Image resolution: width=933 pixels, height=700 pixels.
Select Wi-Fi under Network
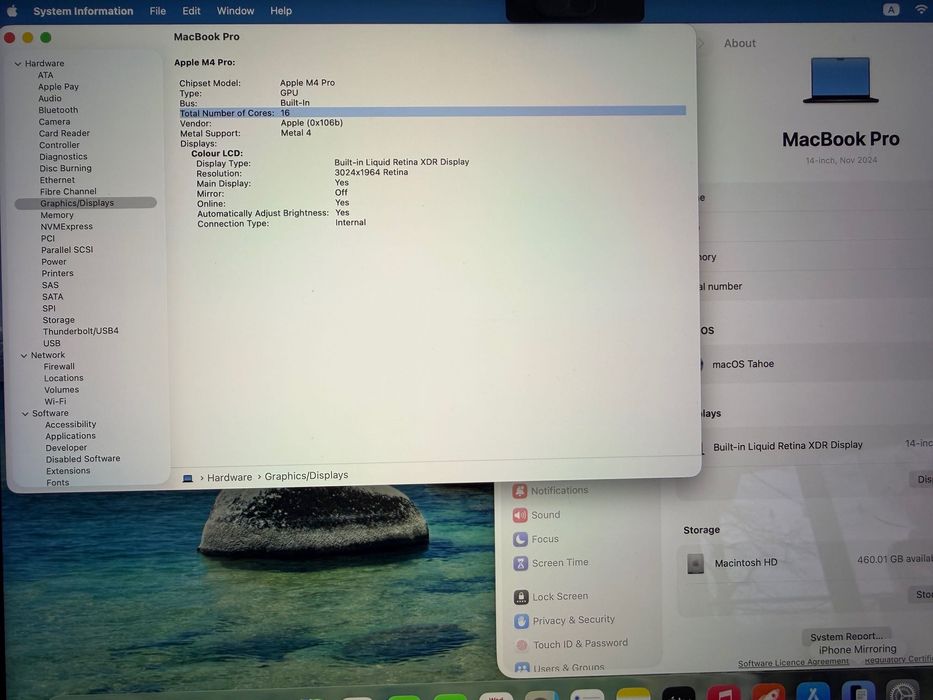(55, 402)
